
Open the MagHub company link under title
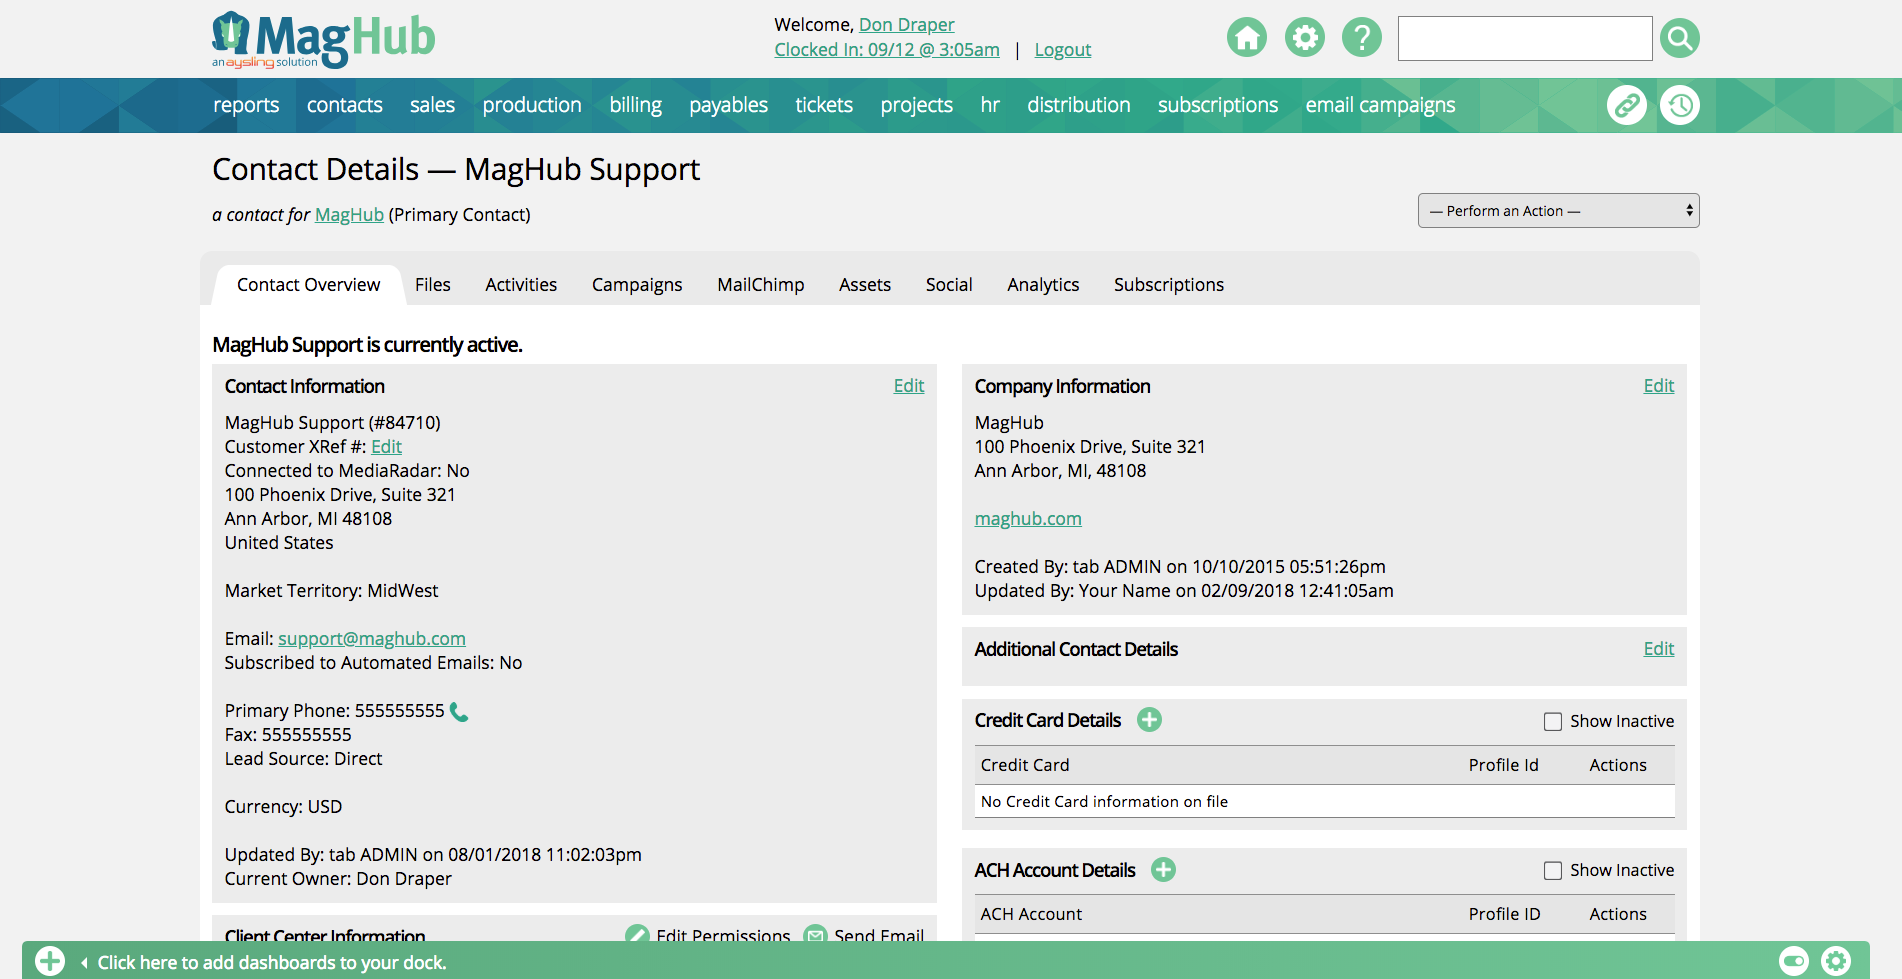[349, 215]
